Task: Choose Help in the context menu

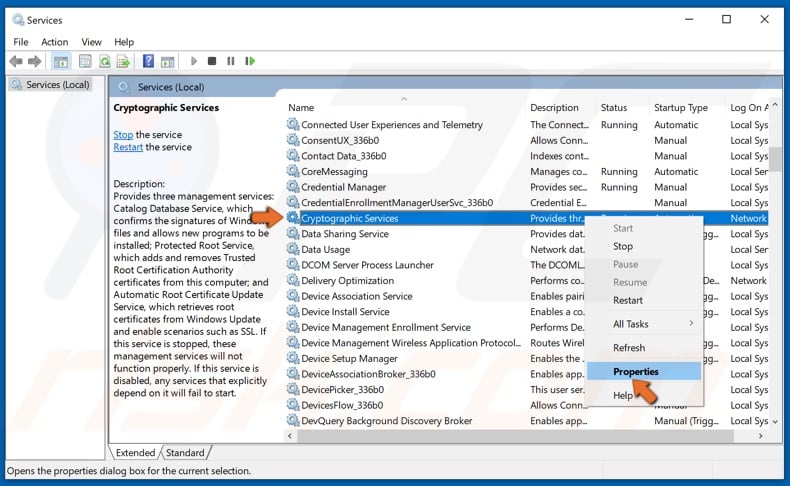Action: (644, 395)
